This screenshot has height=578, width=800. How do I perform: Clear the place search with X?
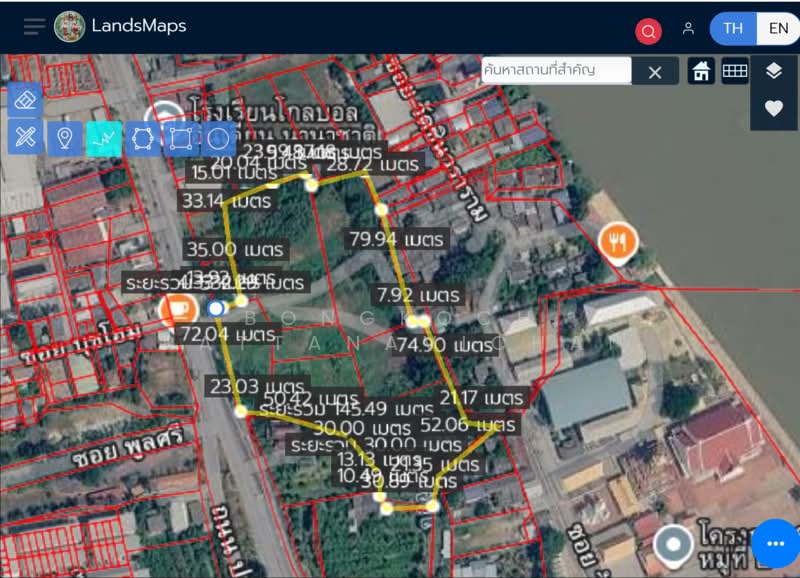click(655, 72)
